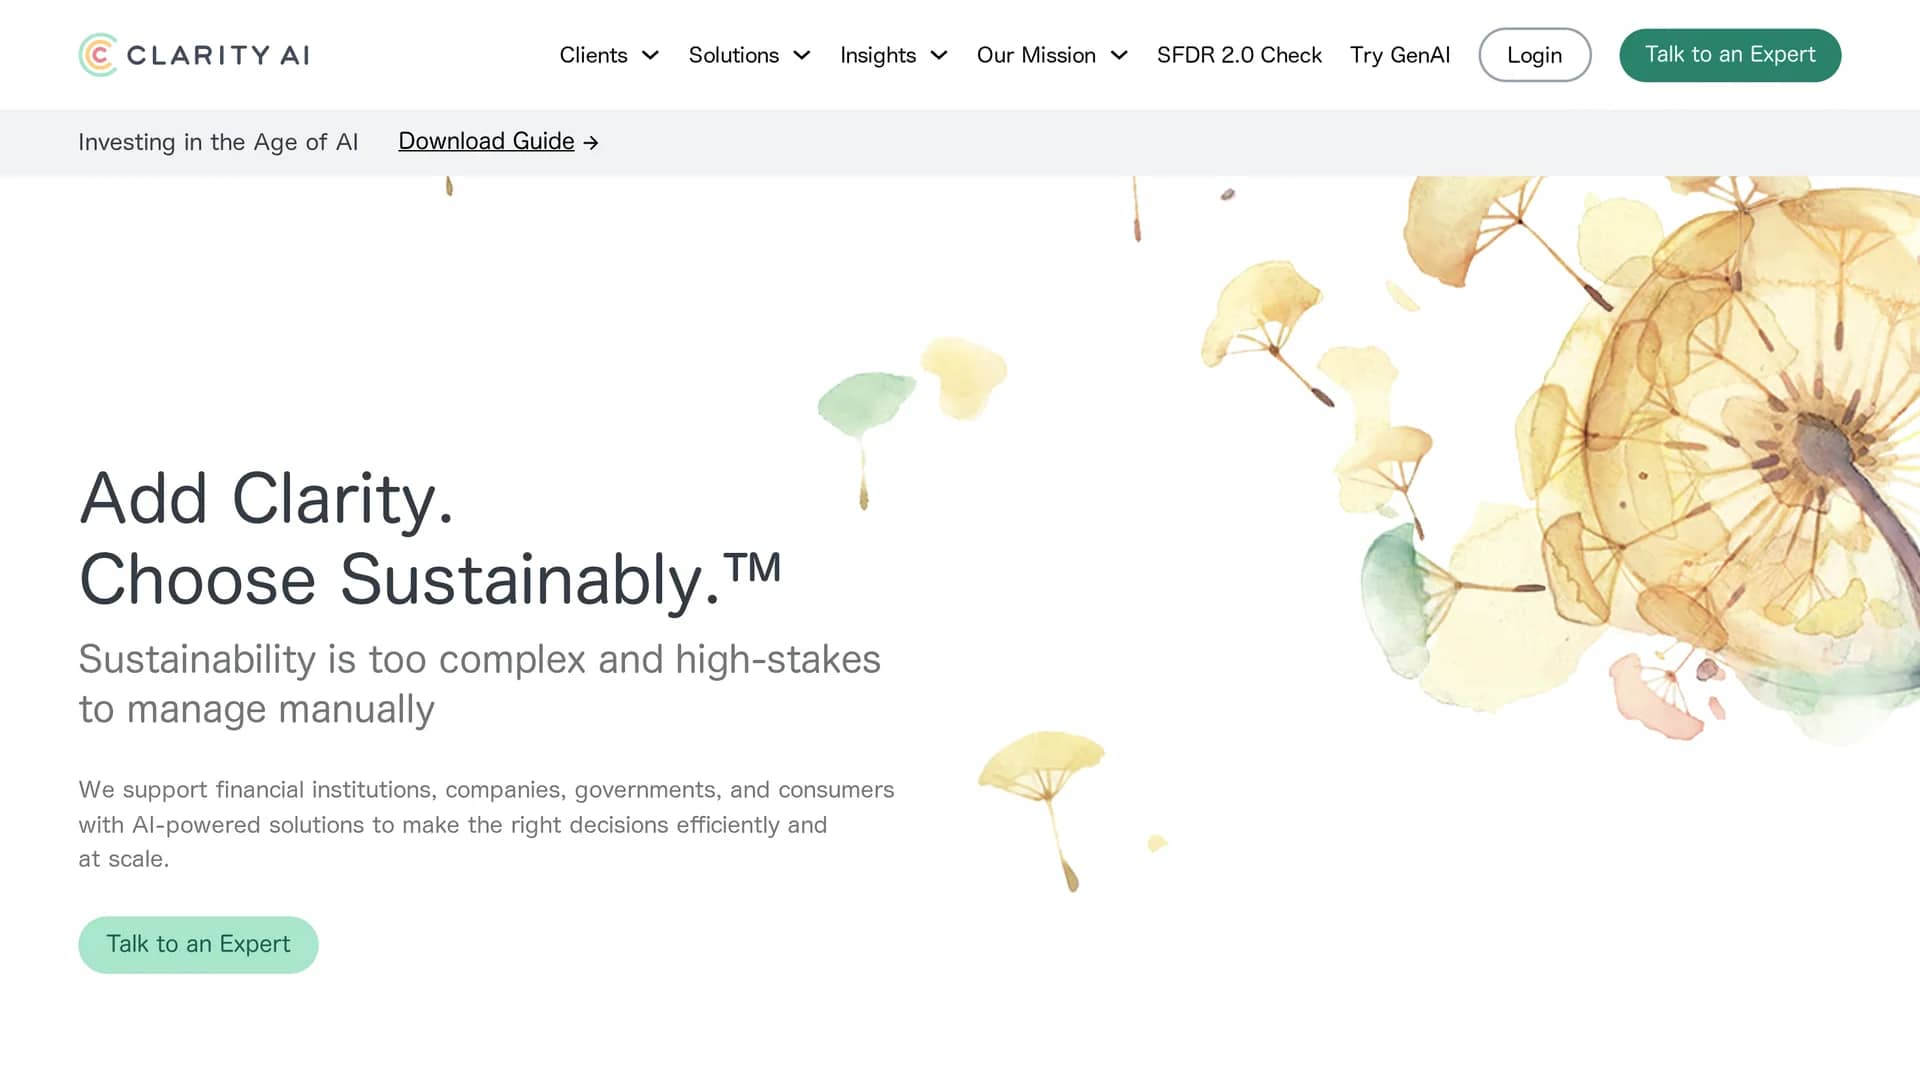The image size is (1920, 1080).
Task: Click the Clarity AI circular logo icon
Action: point(98,55)
